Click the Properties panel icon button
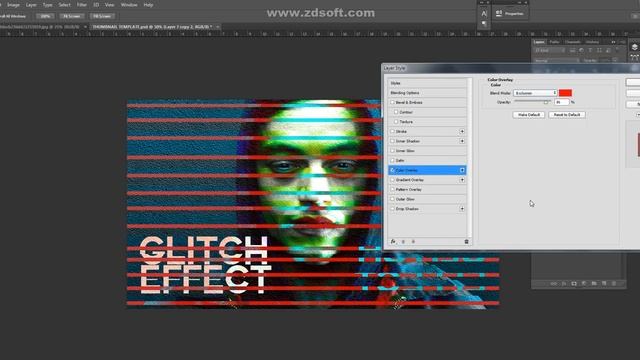The width and height of the screenshot is (640, 360). pyautogui.click(x=509, y=13)
